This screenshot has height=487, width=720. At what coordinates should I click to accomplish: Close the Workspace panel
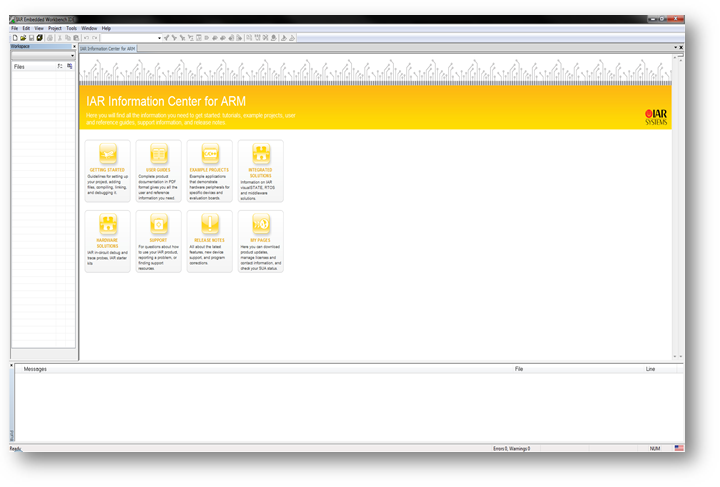74,46
